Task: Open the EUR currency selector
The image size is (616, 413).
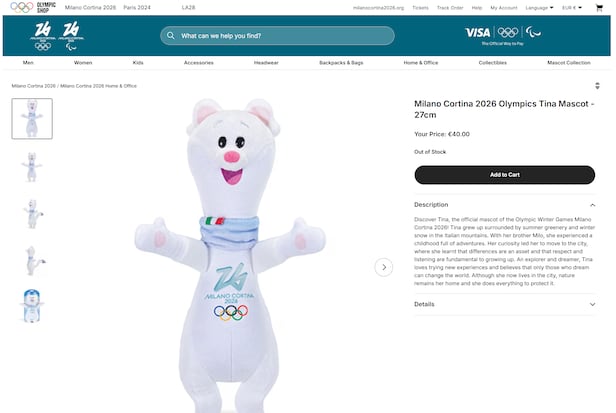Action: [573, 7]
